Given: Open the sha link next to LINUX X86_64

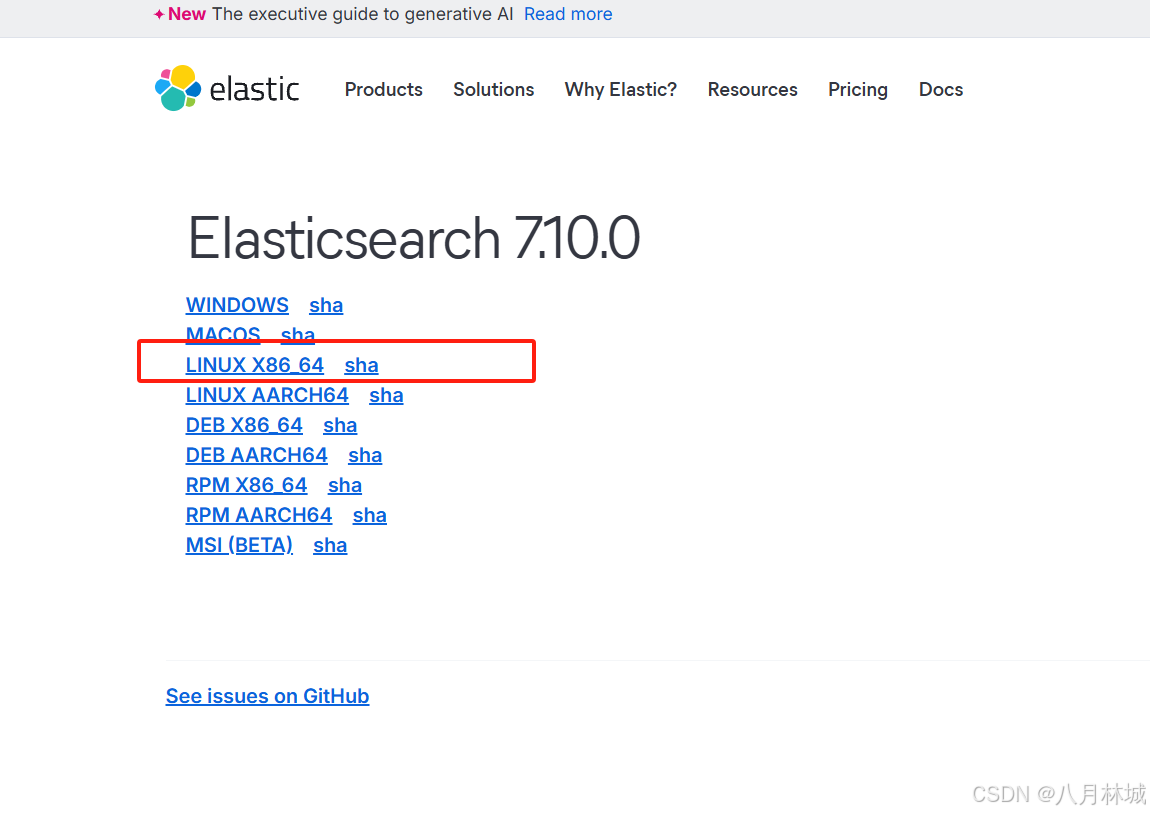Looking at the screenshot, I should click(x=362, y=365).
